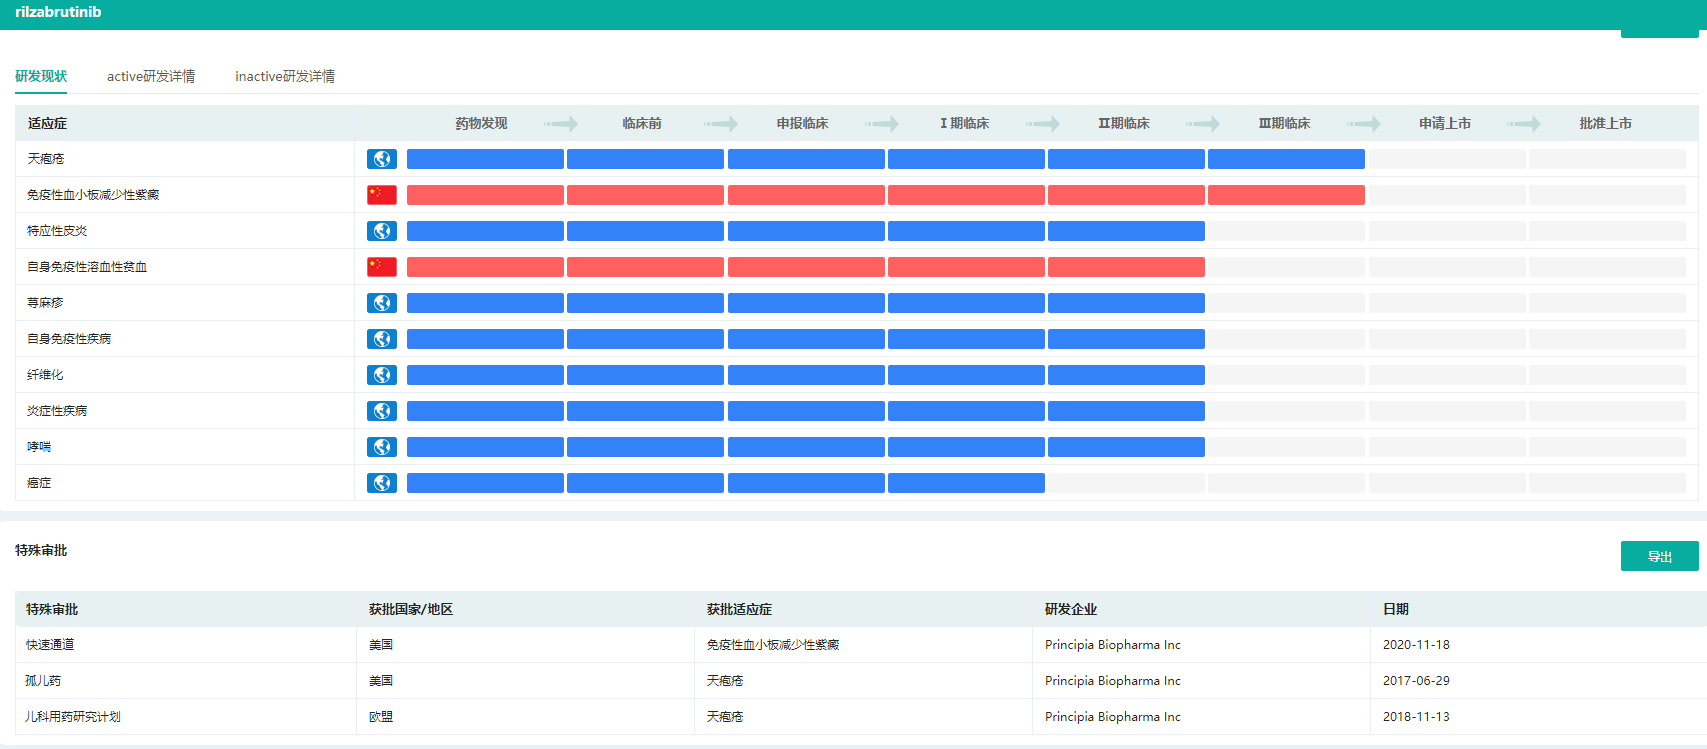Click the China flag for 自身免疫性溶血性贫血
The image size is (1707, 749).
(382, 267)
